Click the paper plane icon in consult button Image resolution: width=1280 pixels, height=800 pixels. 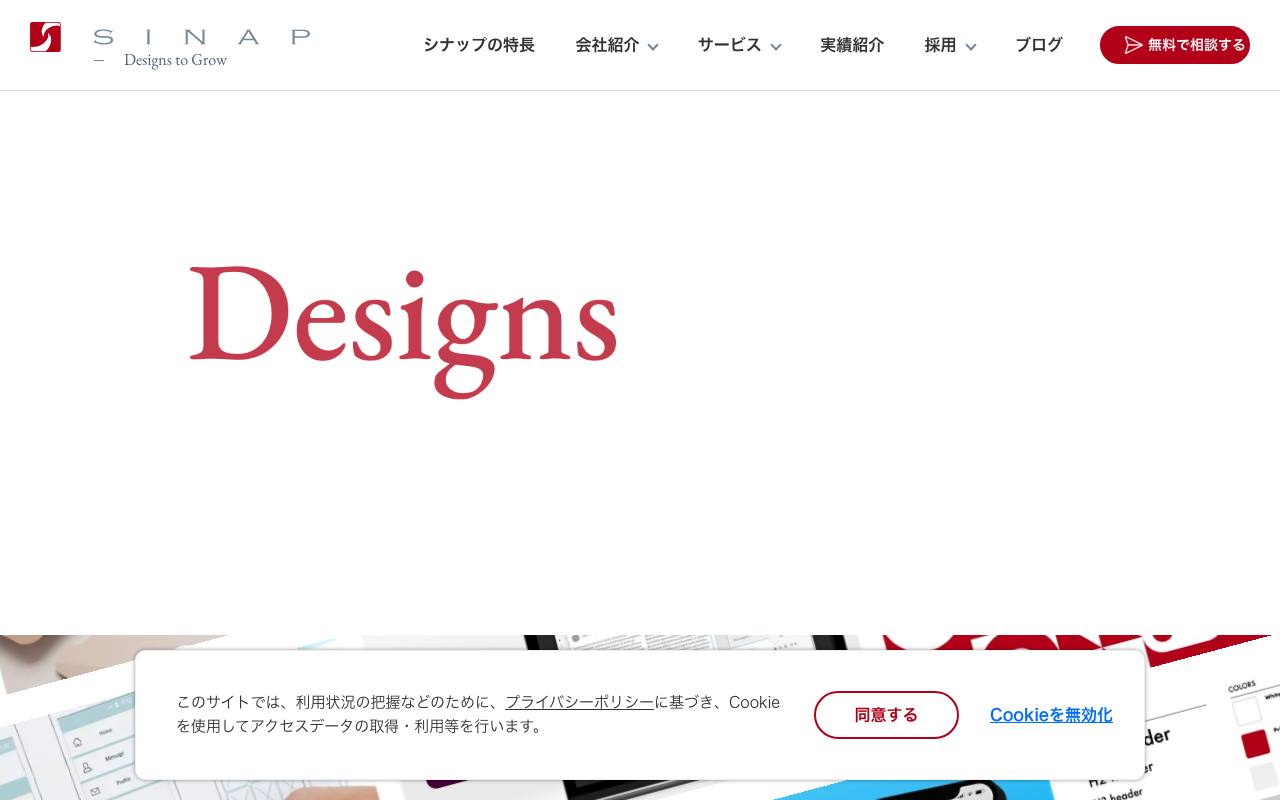(1133, 45)
